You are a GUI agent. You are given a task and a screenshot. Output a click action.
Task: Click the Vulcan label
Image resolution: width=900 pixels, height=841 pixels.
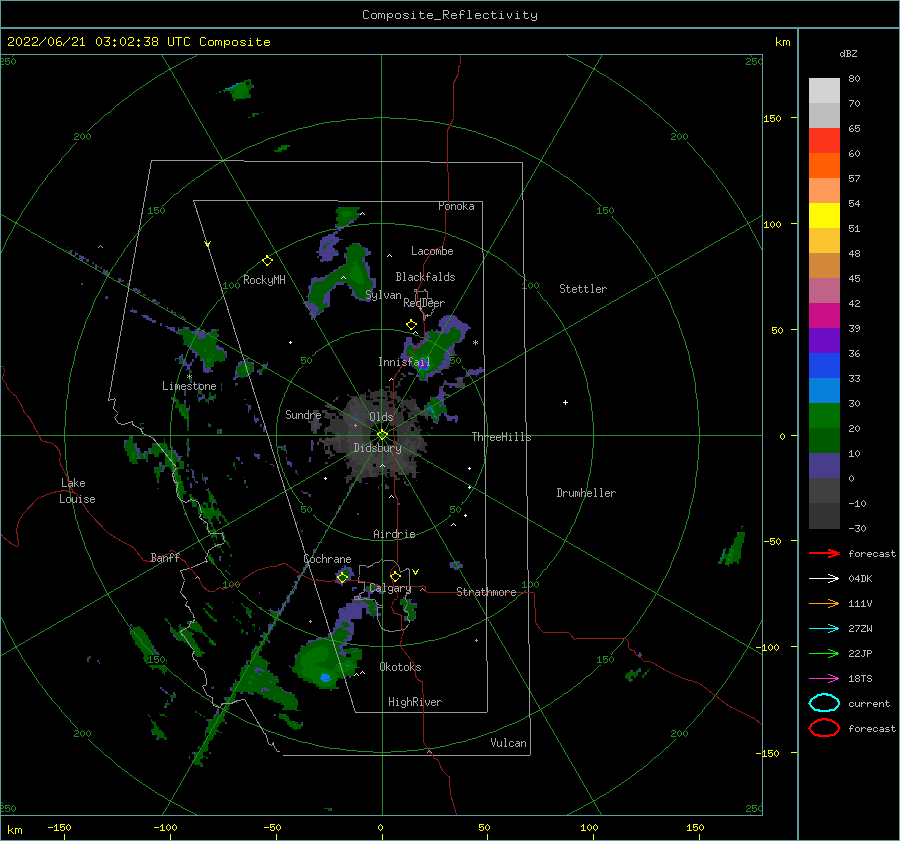tap(509, 743)
